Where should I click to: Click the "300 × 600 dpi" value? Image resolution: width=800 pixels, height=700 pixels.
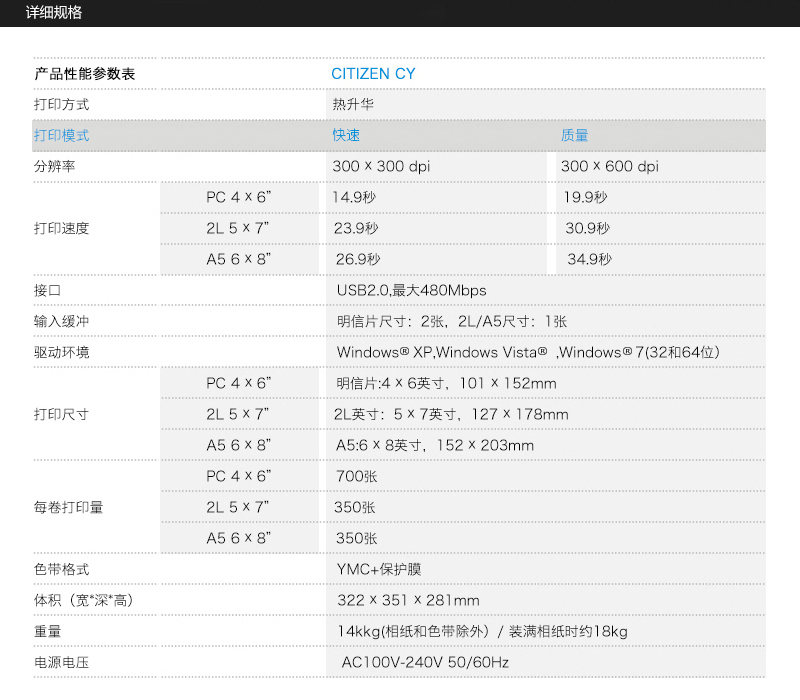tap(610, 166)
